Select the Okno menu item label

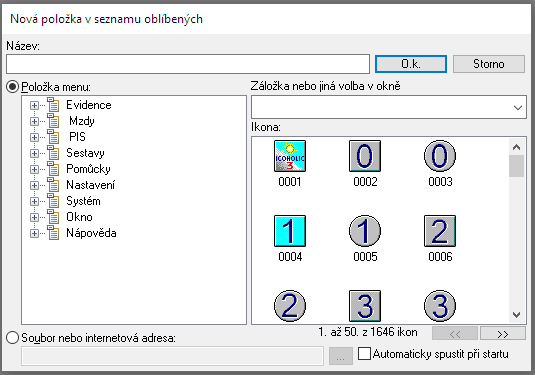pos(79,217)
